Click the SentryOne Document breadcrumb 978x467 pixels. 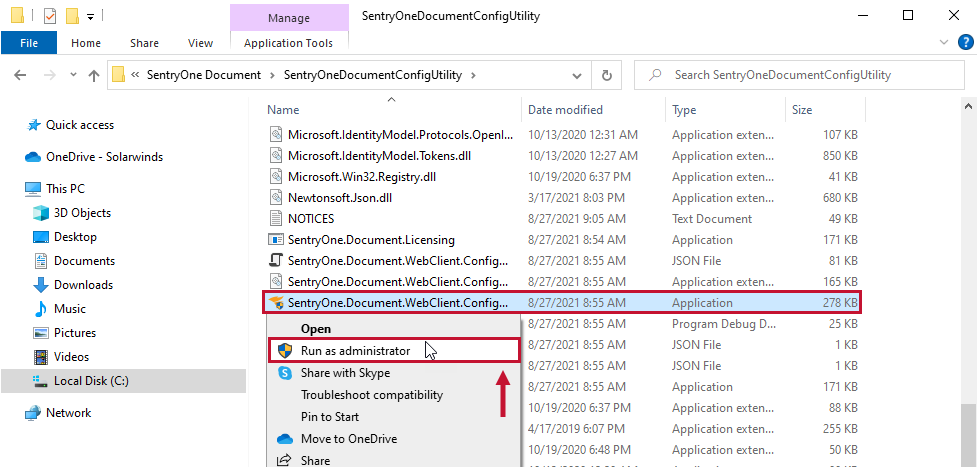pyautogui.click(x=203, y=75)
